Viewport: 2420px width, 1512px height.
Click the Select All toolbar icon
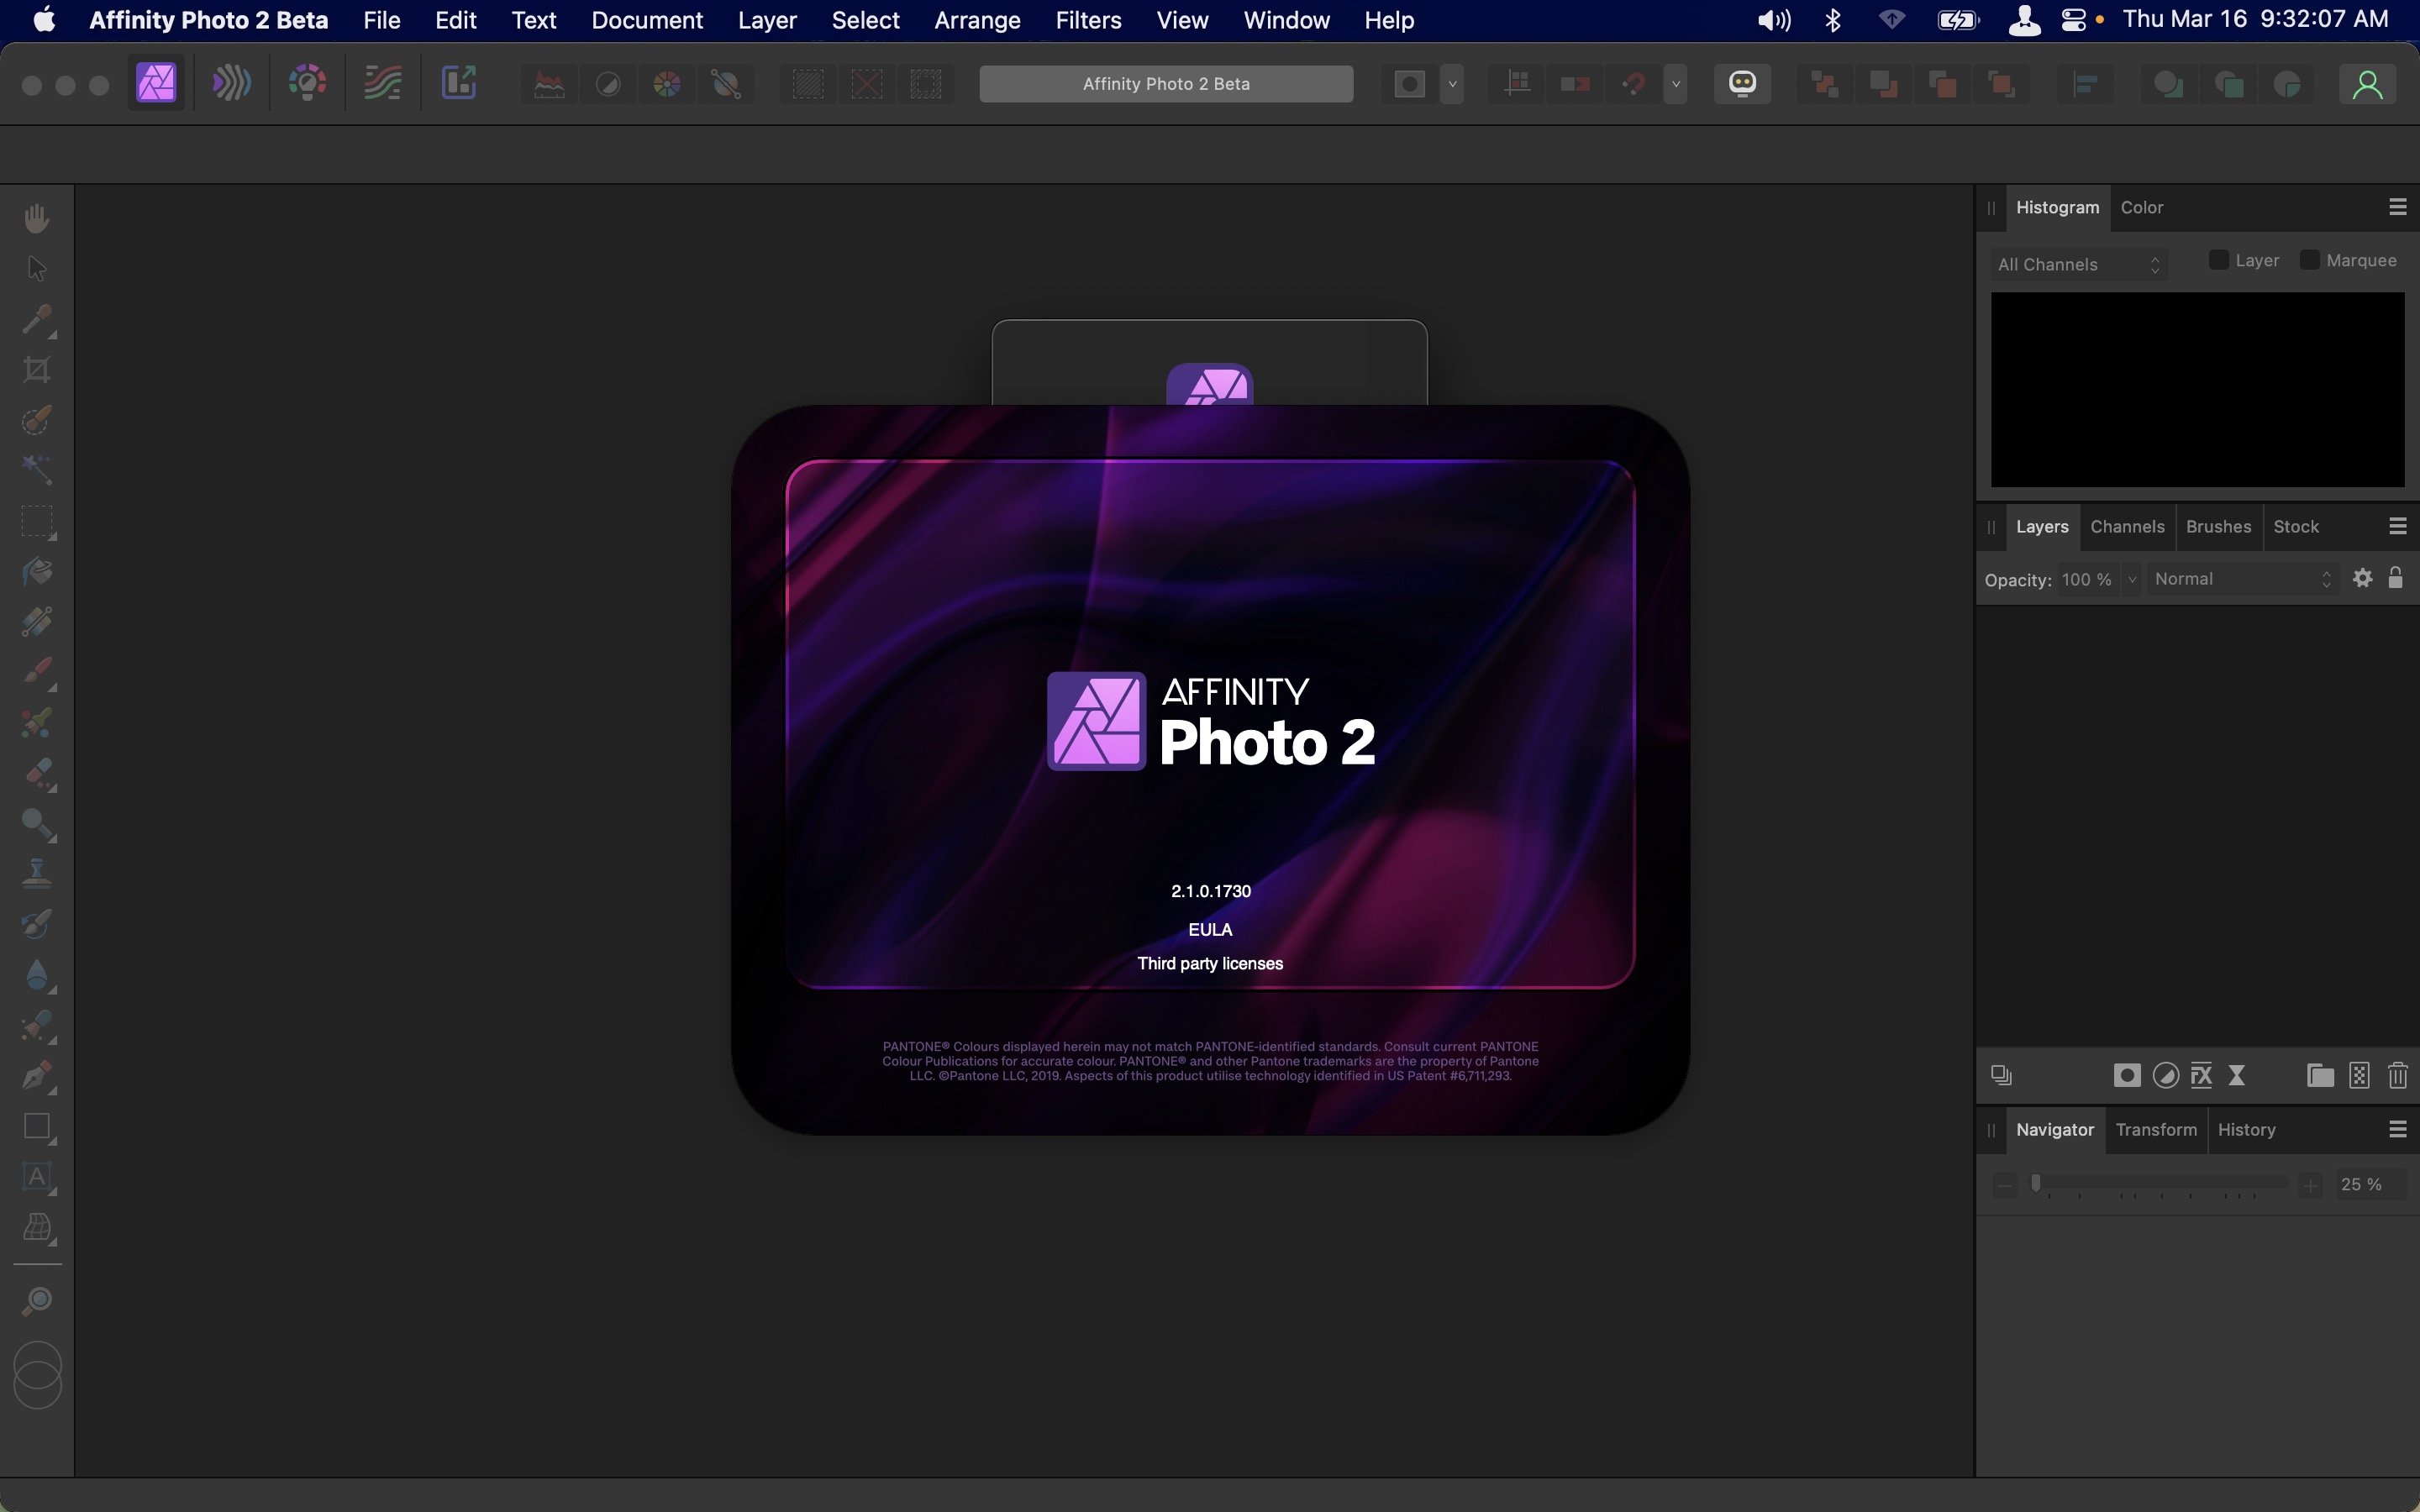coord(808,84)
